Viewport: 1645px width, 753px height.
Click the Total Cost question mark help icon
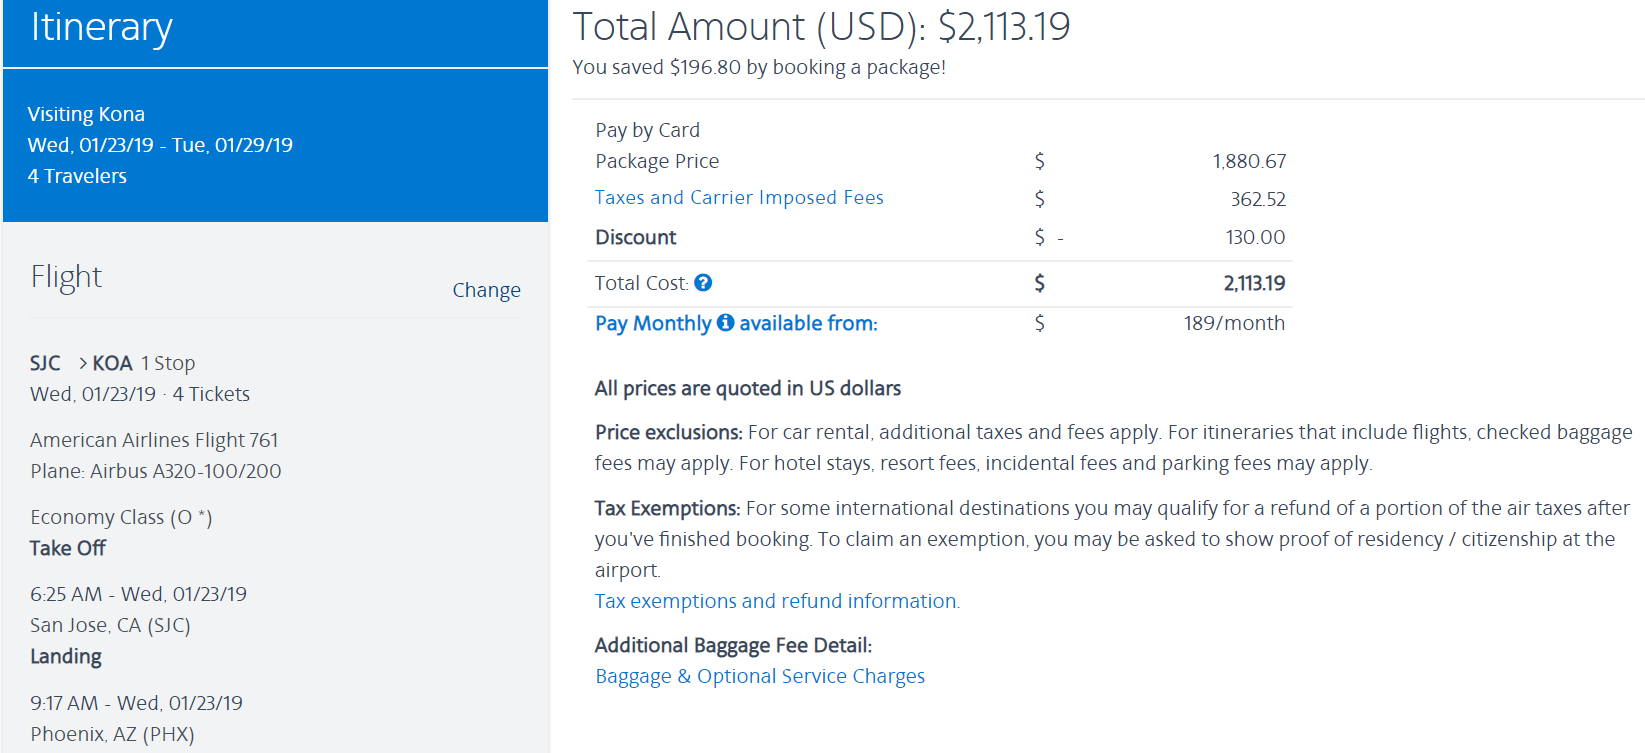pos(703,283)
